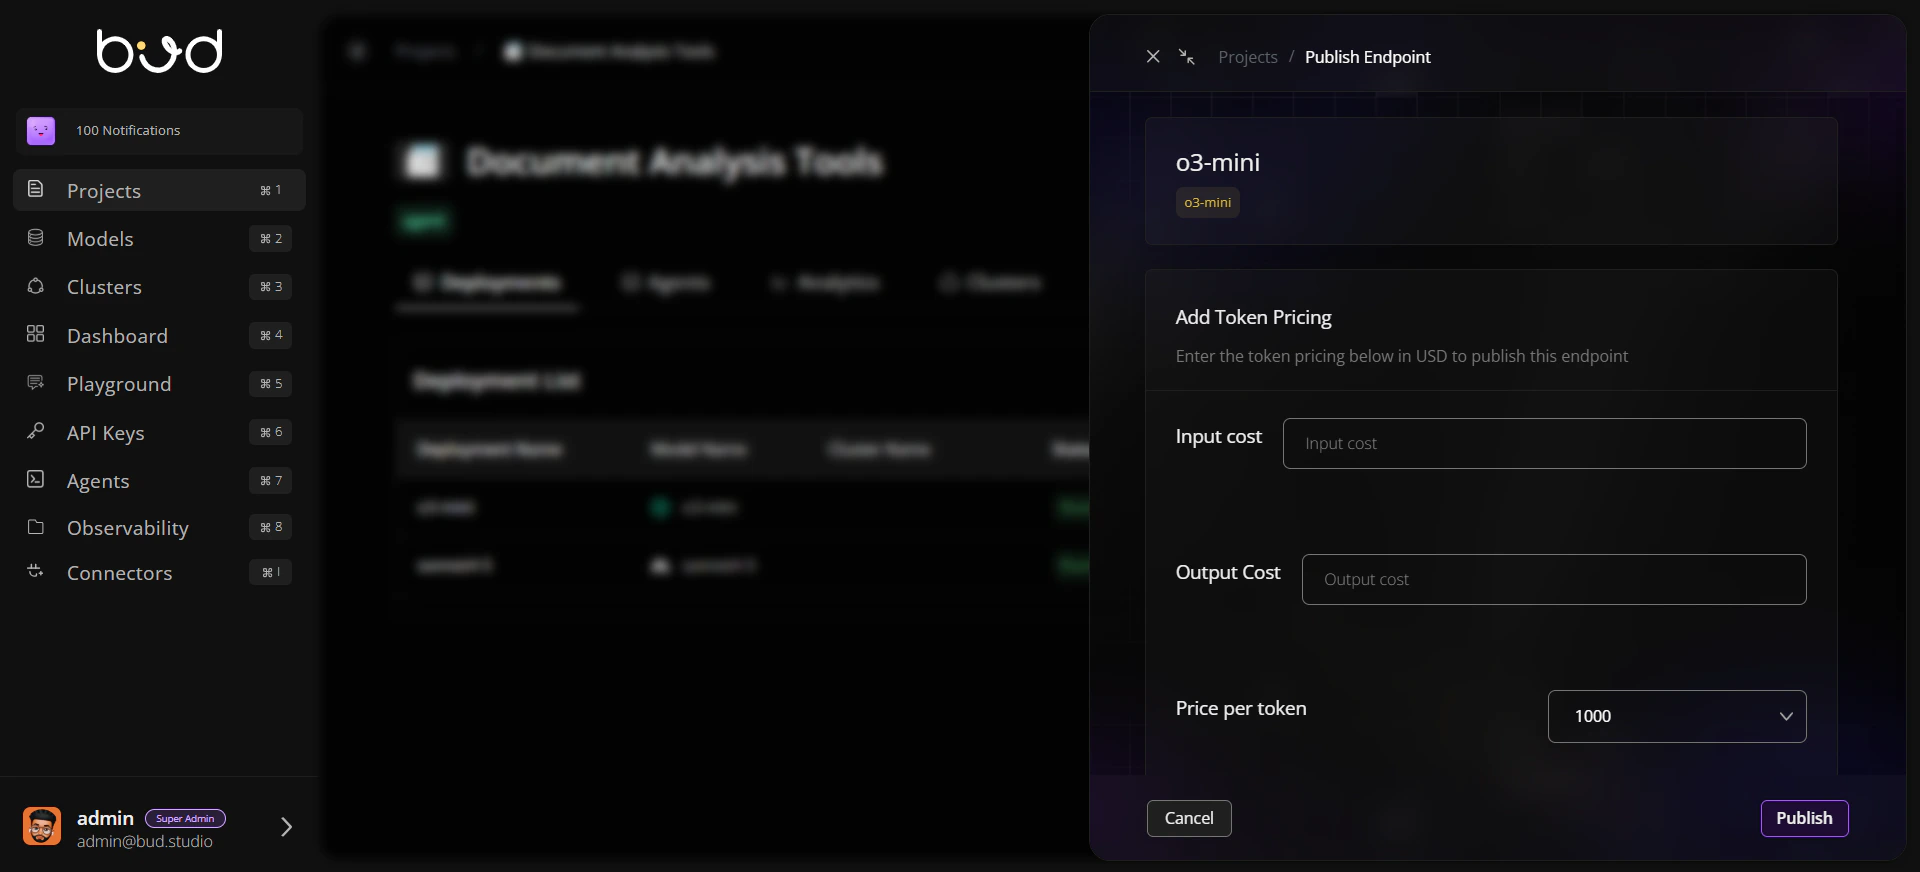Click the Output cost field
The width and height of the screenshot is (1920, 872).
[x=1554, y=579]
